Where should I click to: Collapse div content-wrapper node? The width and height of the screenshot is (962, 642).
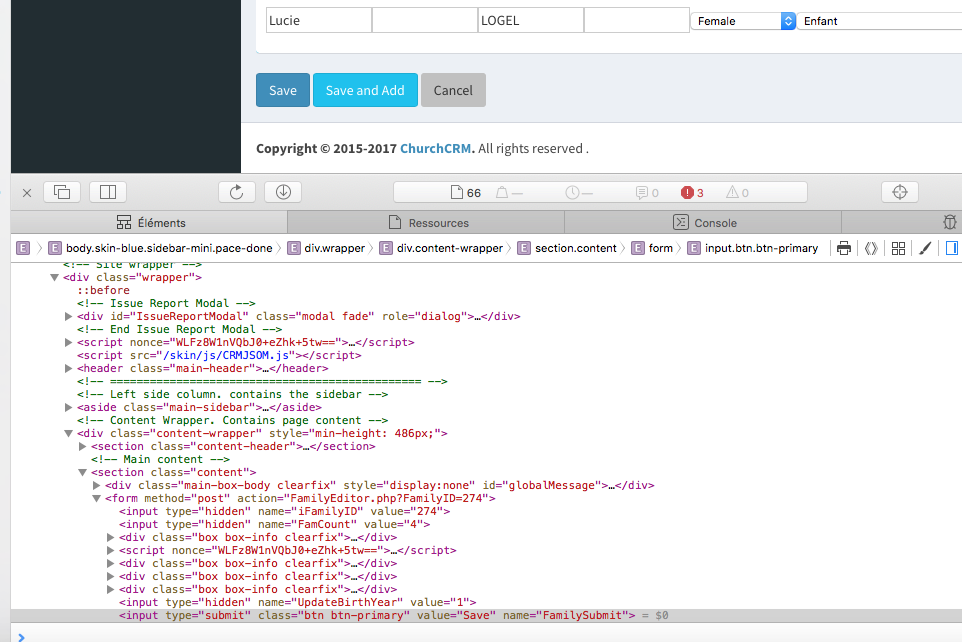click(x=69, y=433)
